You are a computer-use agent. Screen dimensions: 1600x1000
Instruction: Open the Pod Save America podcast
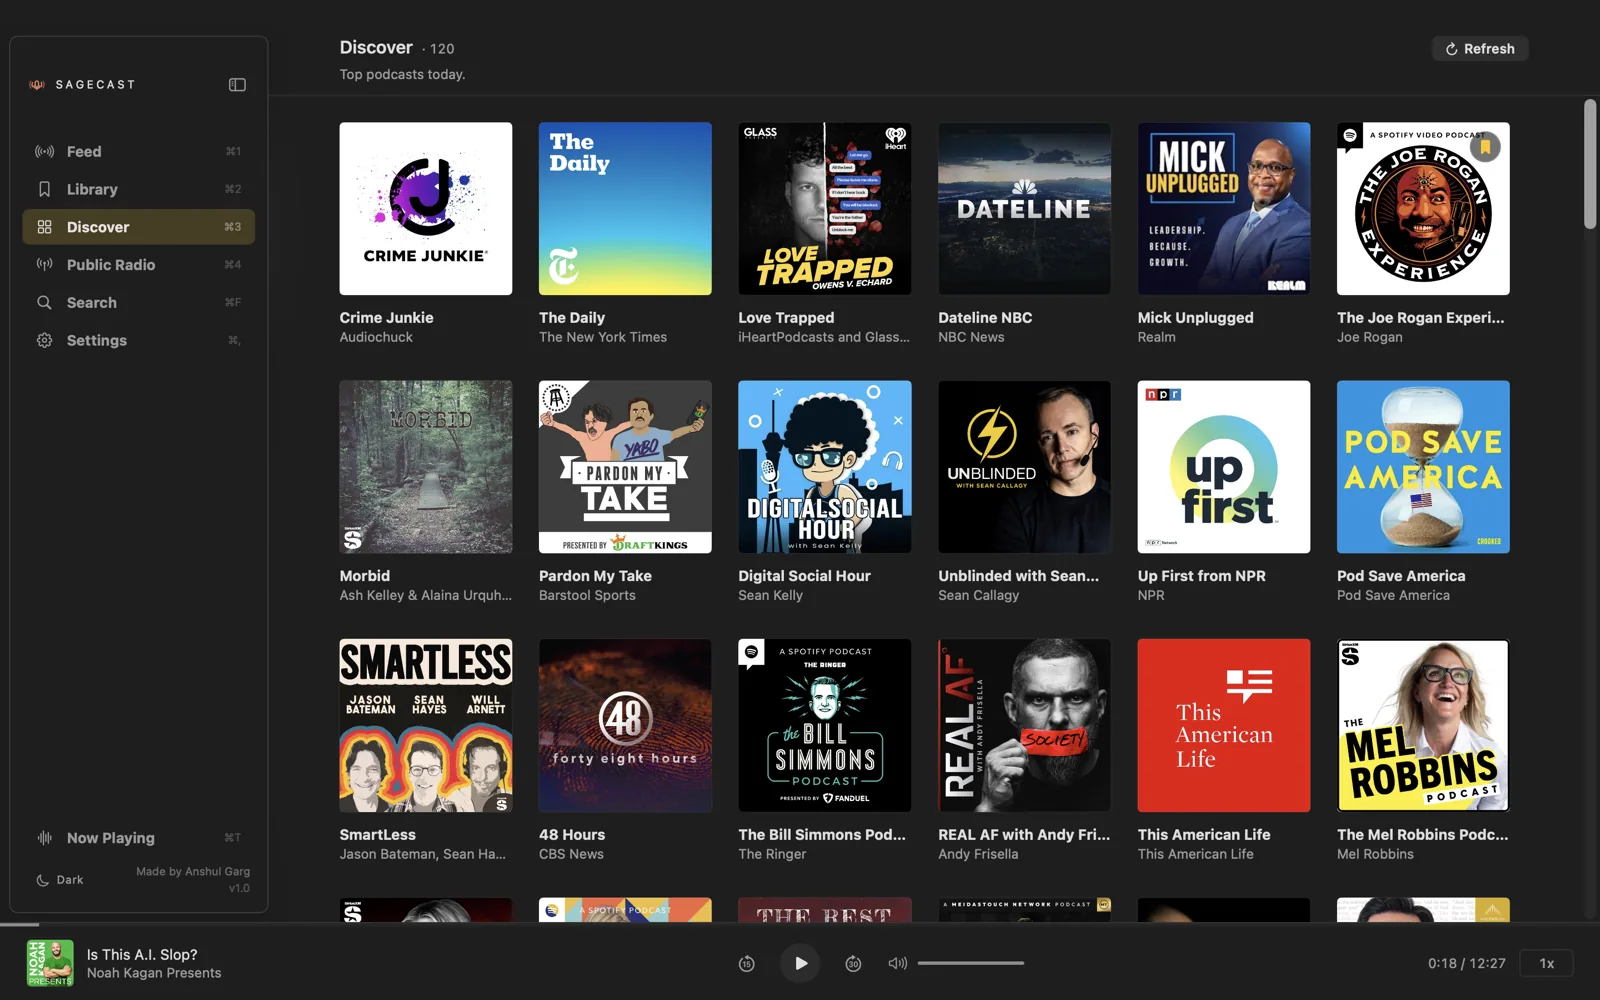point(1422,466)
